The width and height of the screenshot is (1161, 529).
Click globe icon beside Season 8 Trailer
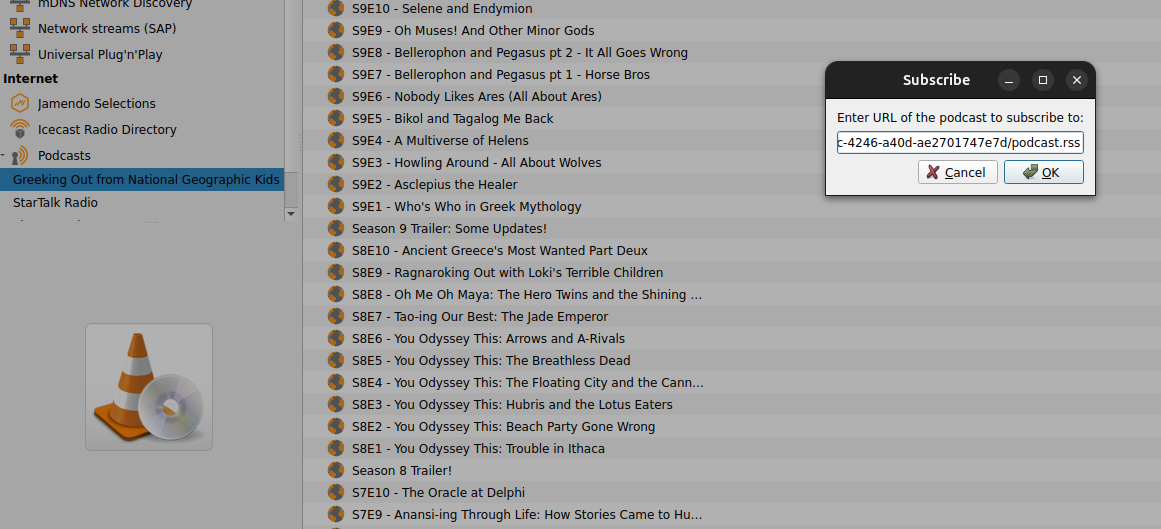(337, 470)
